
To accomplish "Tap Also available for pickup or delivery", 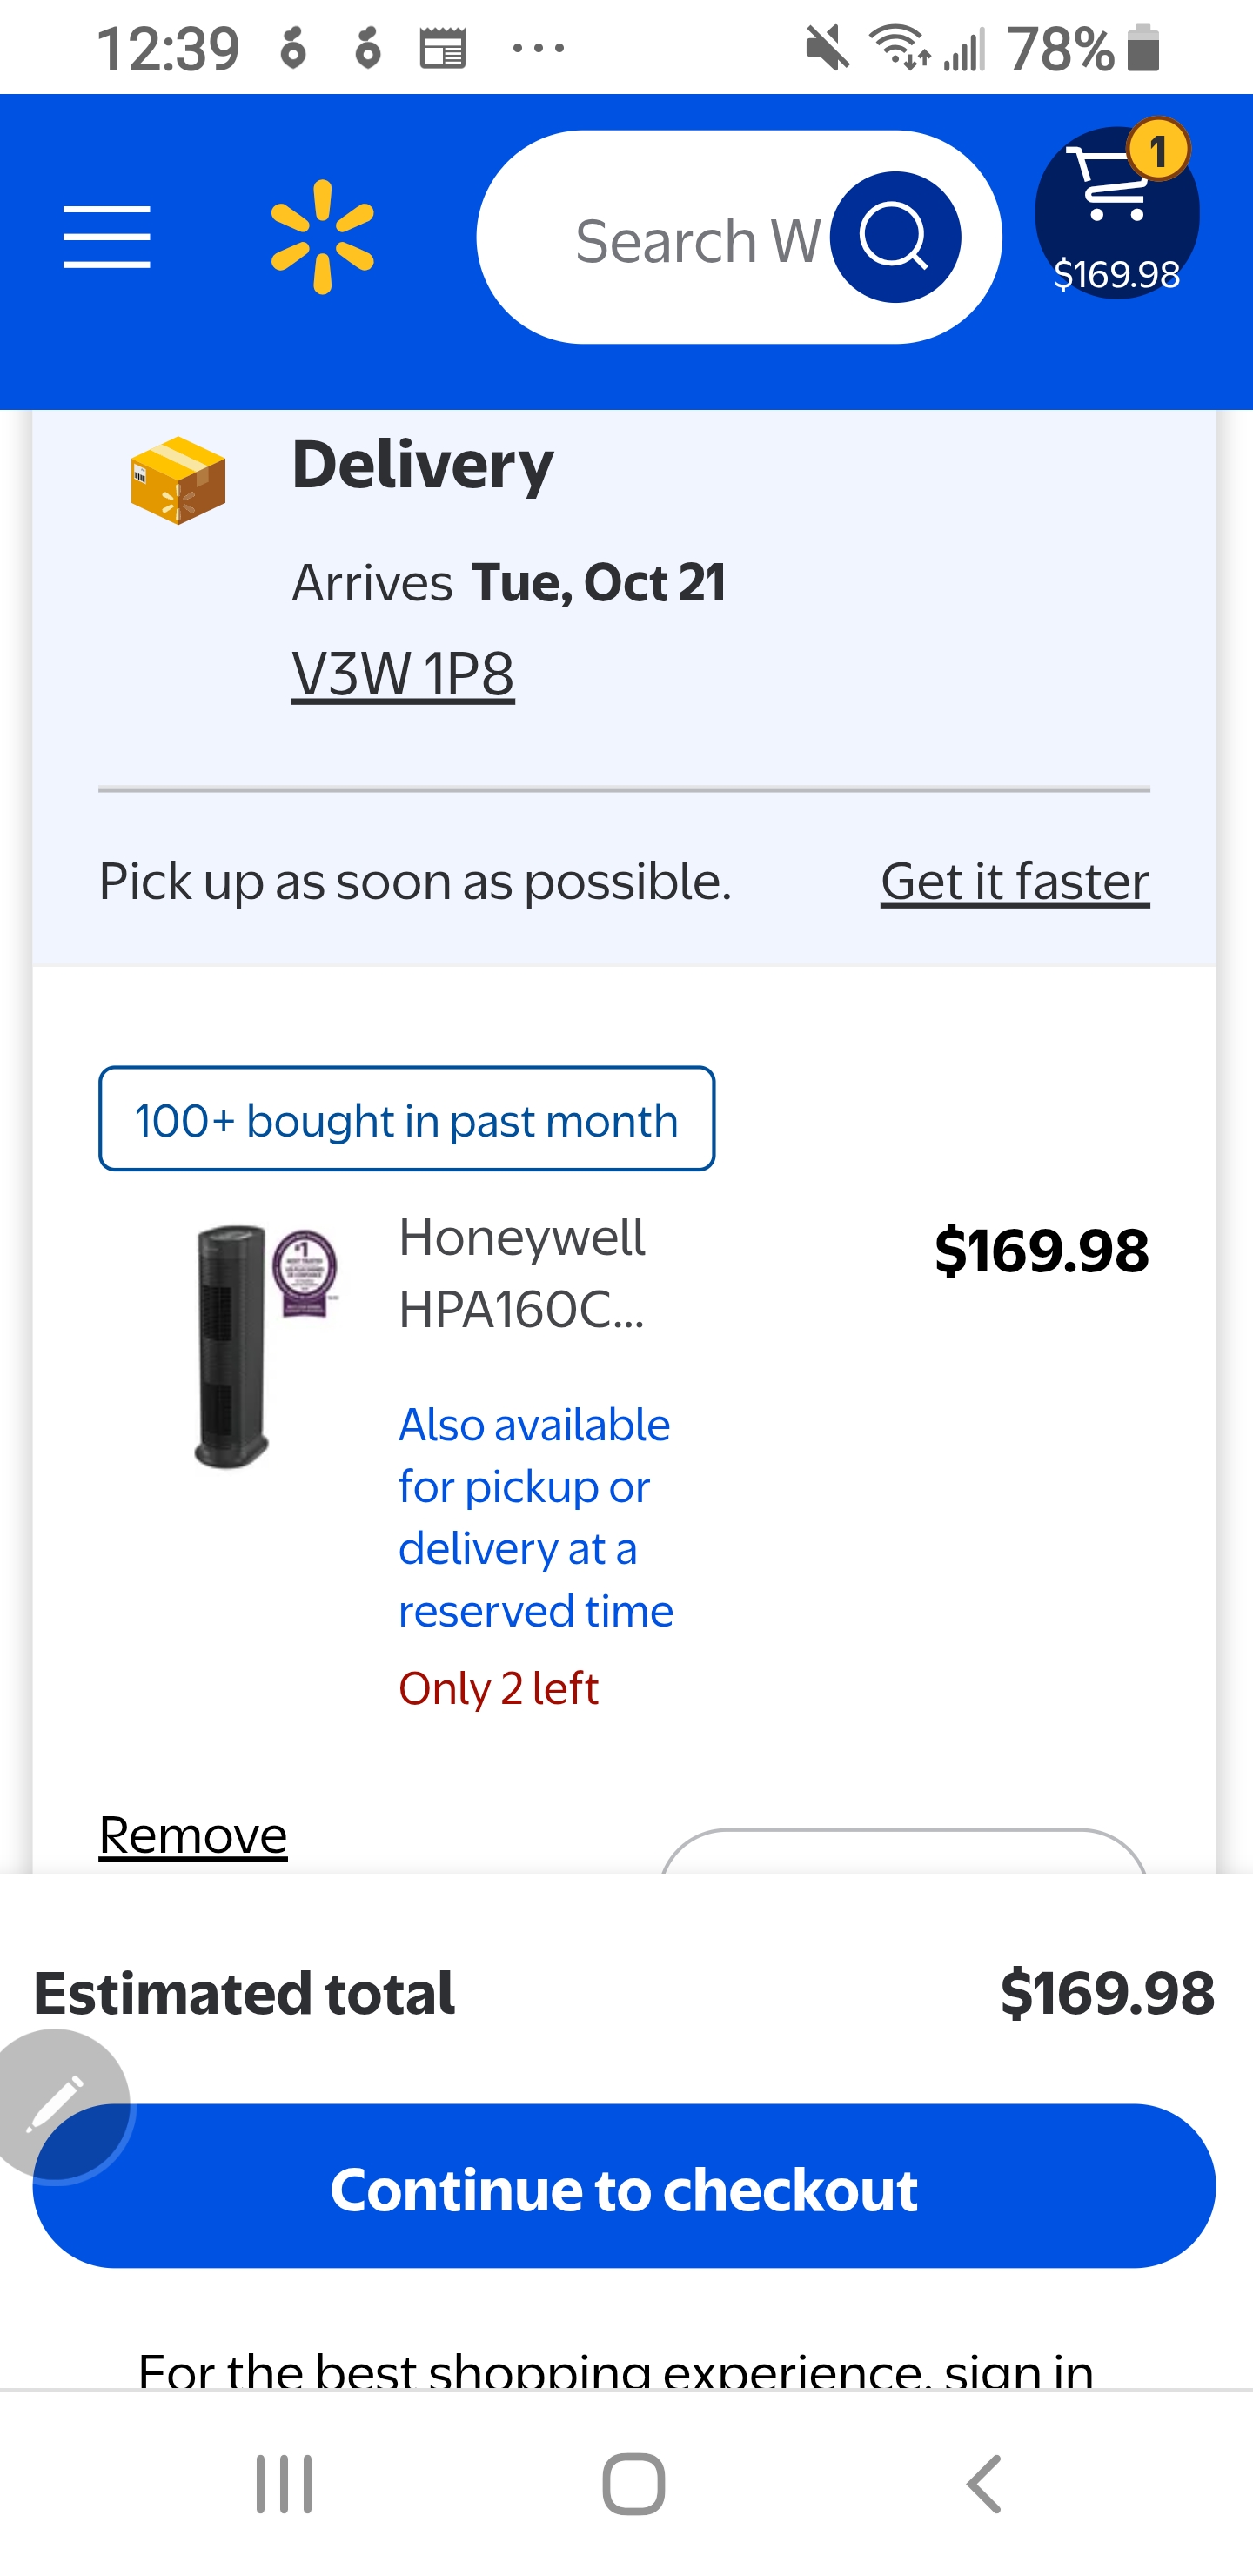I will point(536,1517).
